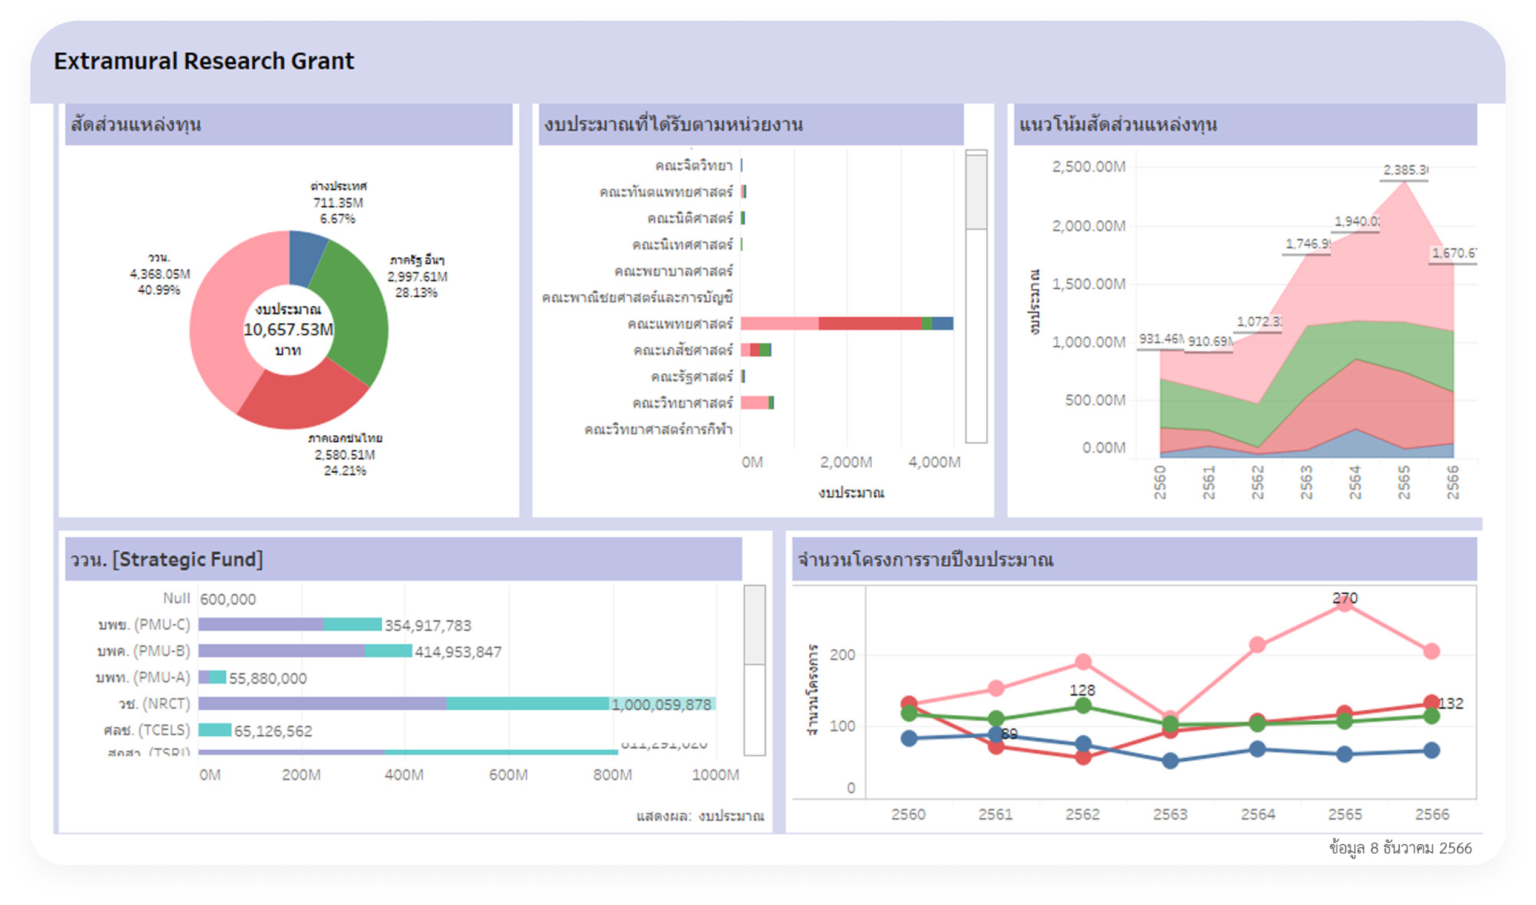1536x905 pixels.
Task: Select the red segment of คณะแพทยศาสตร์ bar
Action: 869,323
